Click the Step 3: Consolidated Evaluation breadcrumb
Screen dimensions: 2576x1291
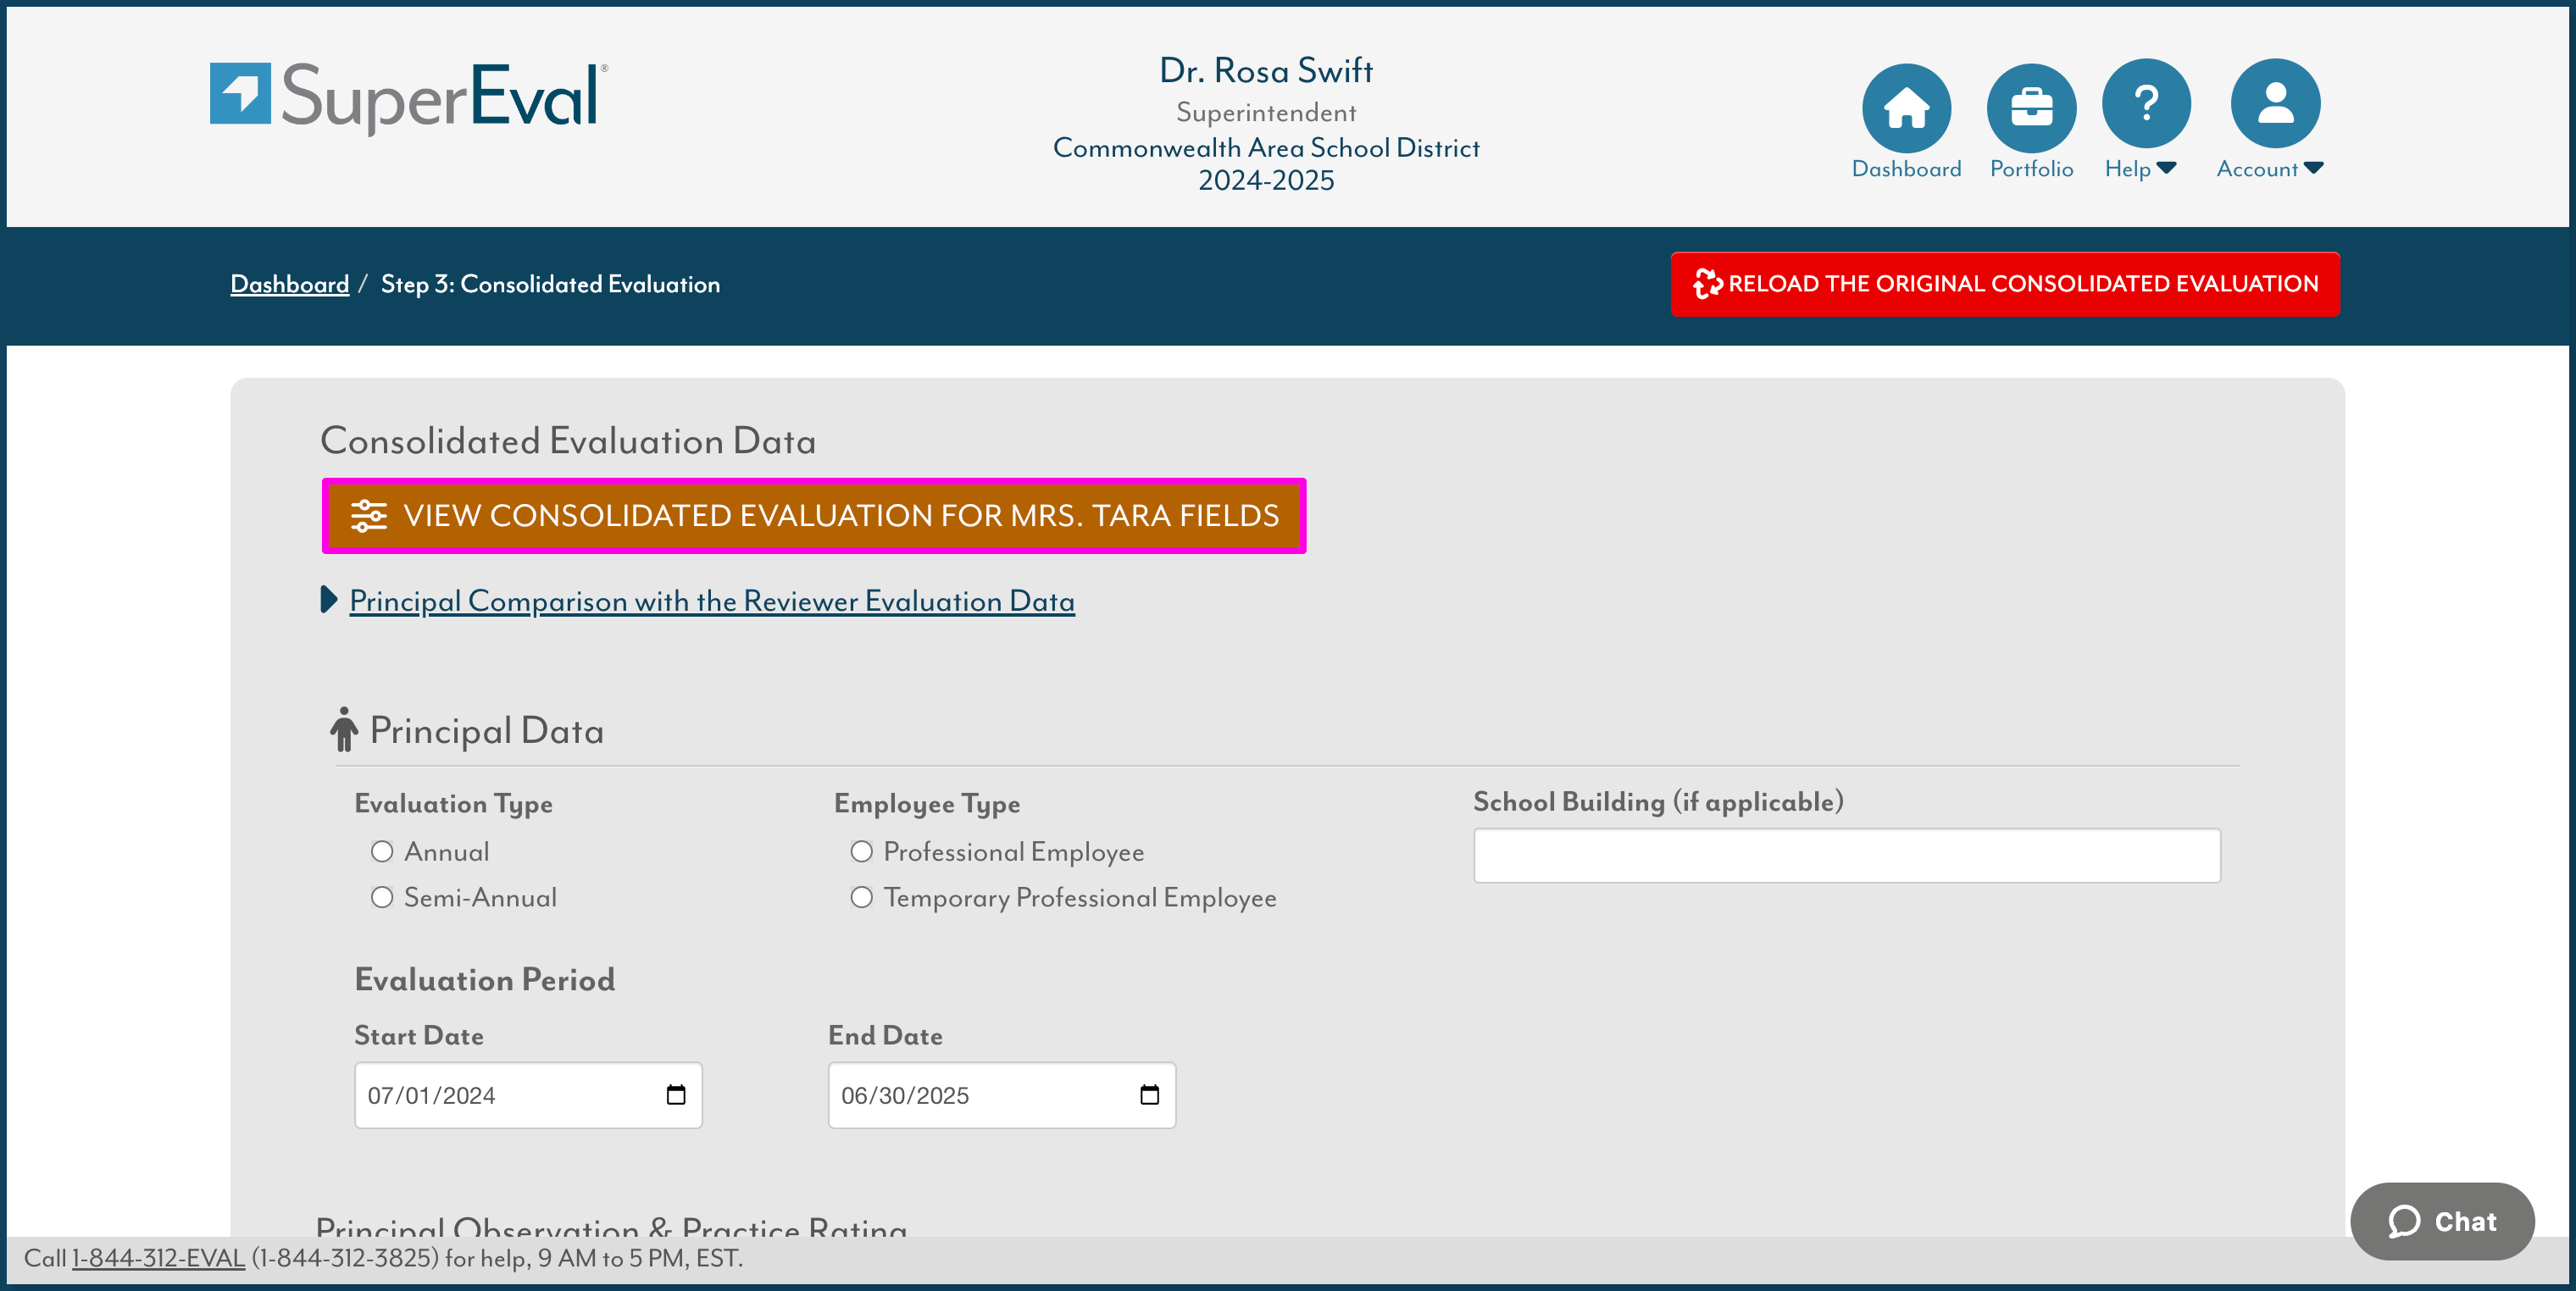coord(550,284)
